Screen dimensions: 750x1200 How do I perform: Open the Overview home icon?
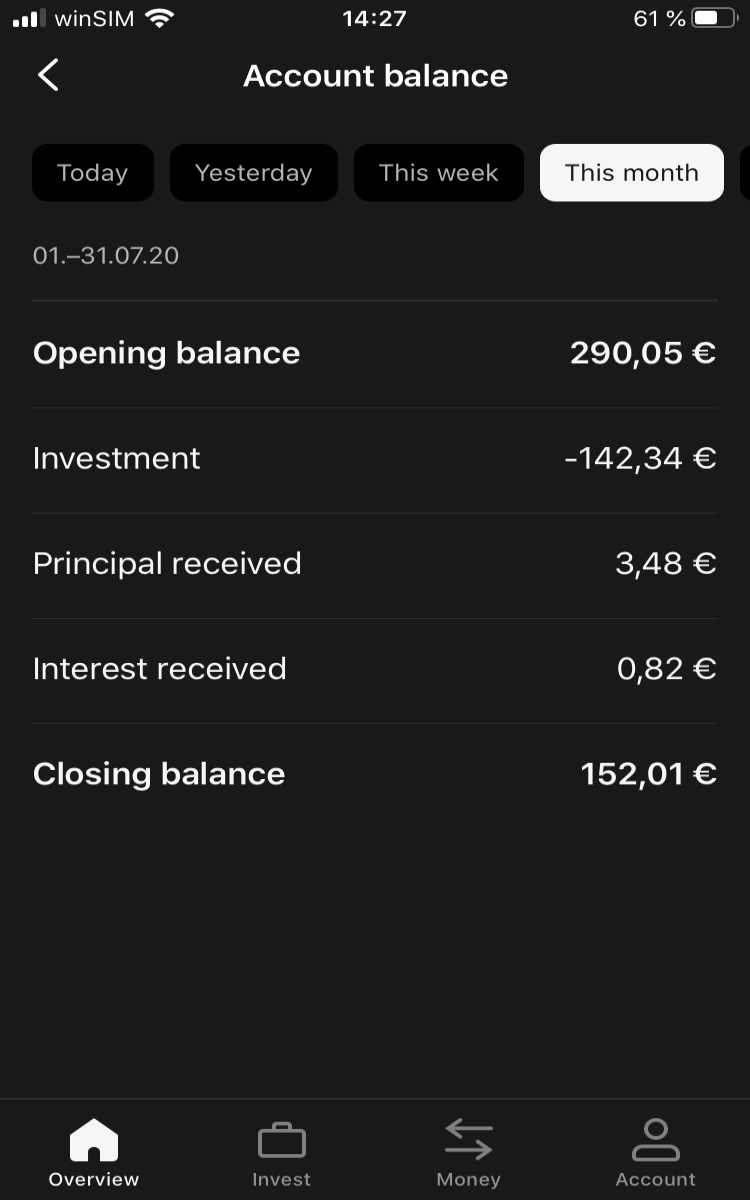[x=94, y=1141]
